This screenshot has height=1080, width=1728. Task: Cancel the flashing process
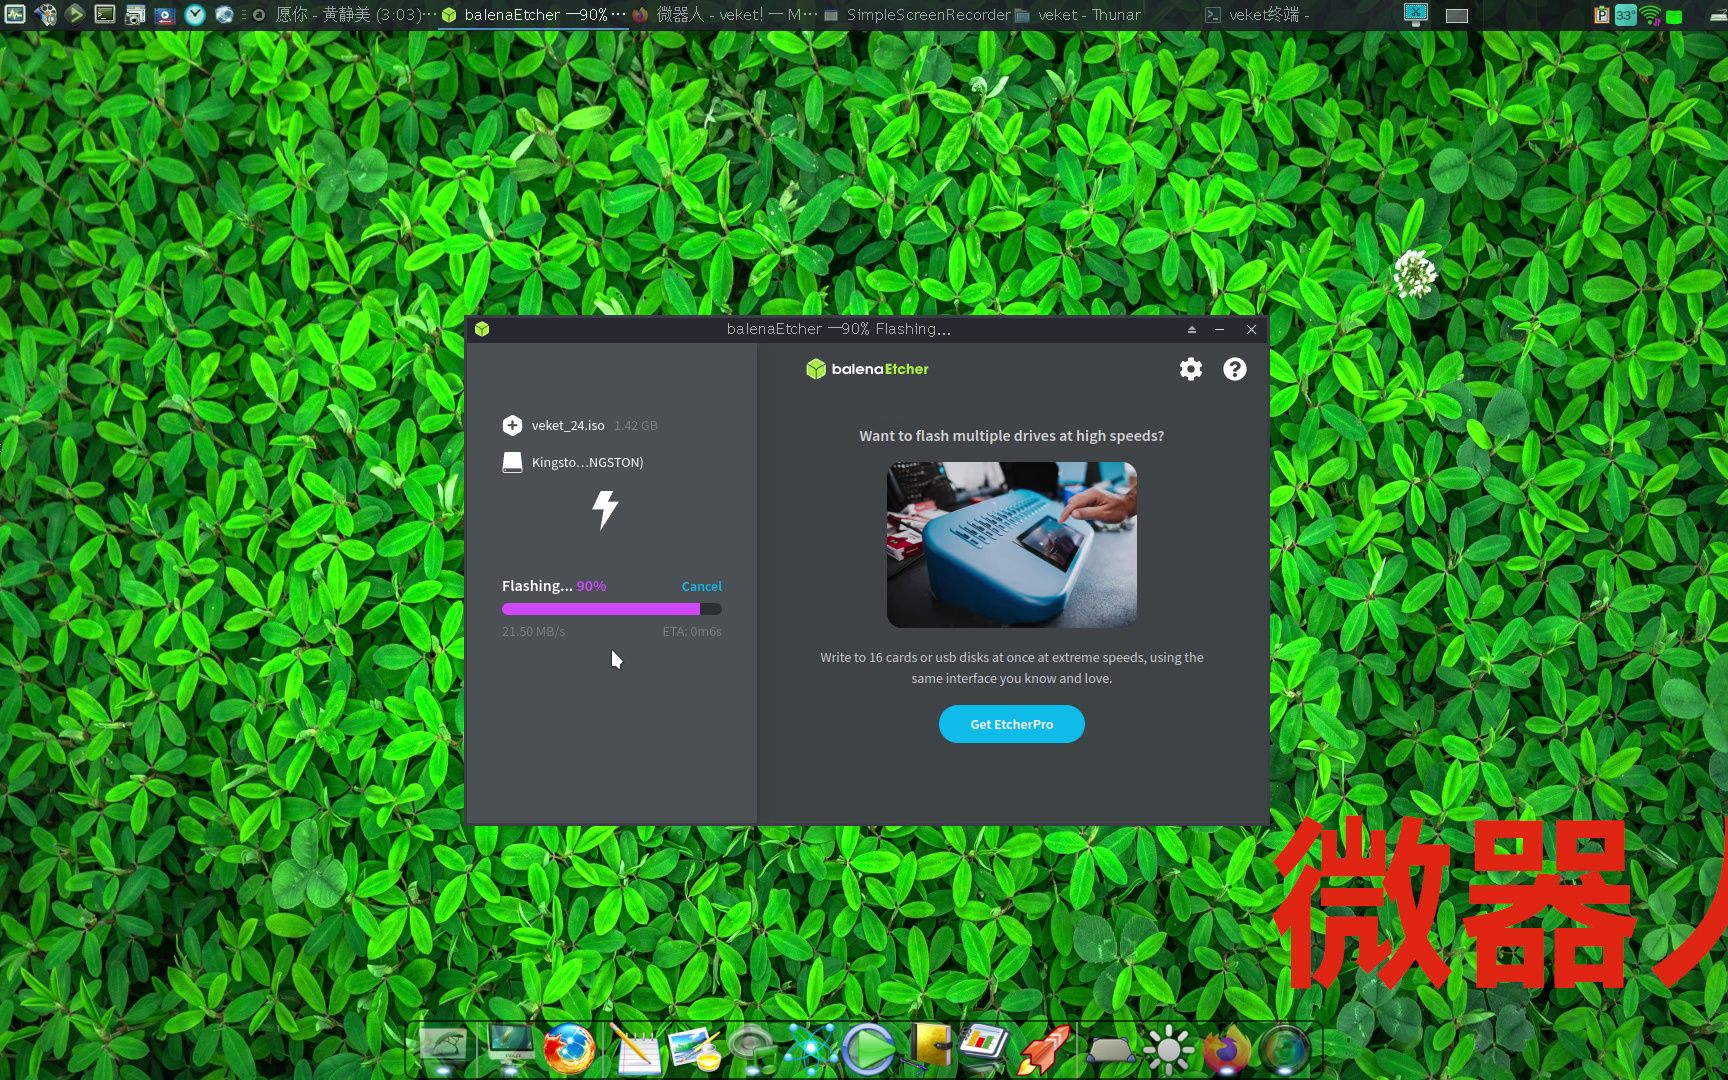pos(701,586)
